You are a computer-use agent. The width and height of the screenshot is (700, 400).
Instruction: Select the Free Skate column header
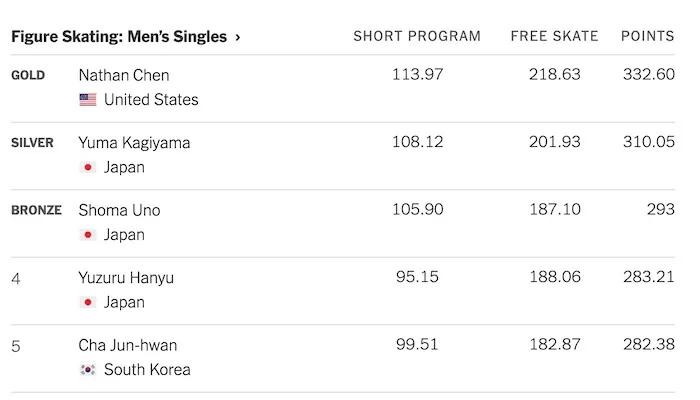click(x=554, y=36)
